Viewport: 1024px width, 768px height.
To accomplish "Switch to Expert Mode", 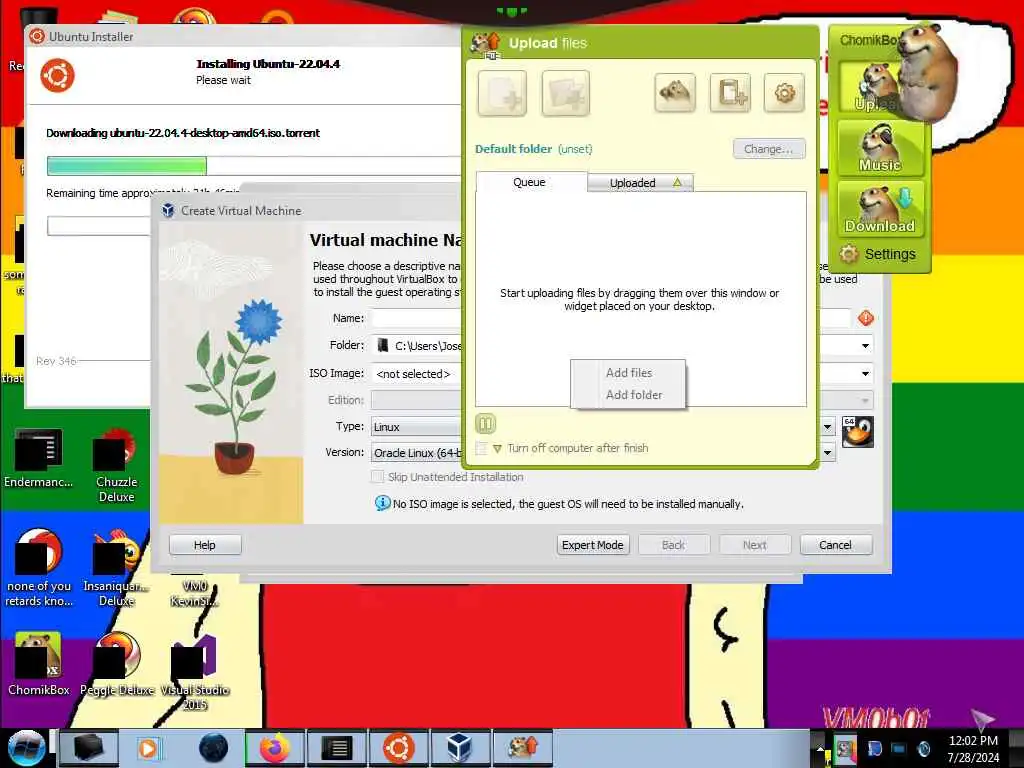I will pyautogui.click(x=592, y=545).
